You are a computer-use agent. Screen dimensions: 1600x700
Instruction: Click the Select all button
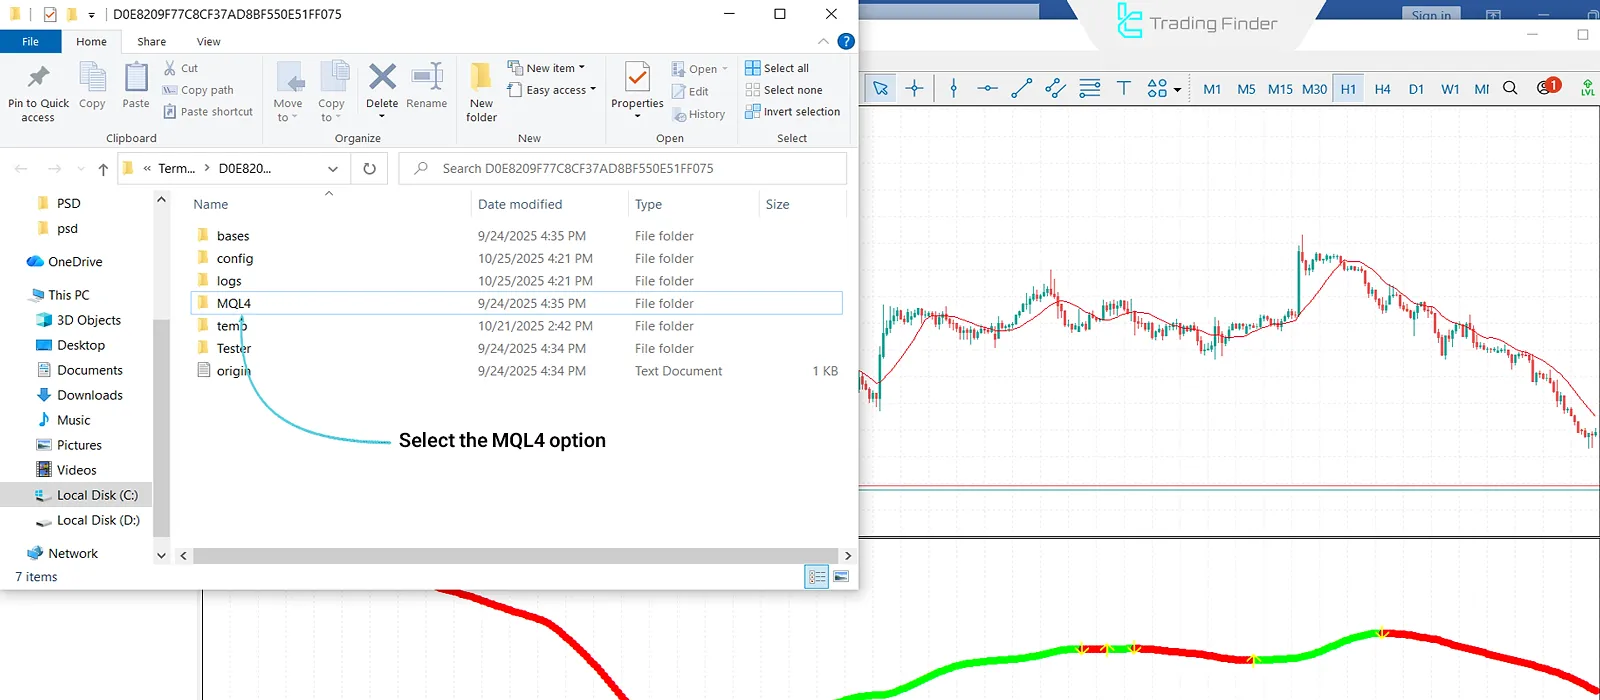coord(777,68)
